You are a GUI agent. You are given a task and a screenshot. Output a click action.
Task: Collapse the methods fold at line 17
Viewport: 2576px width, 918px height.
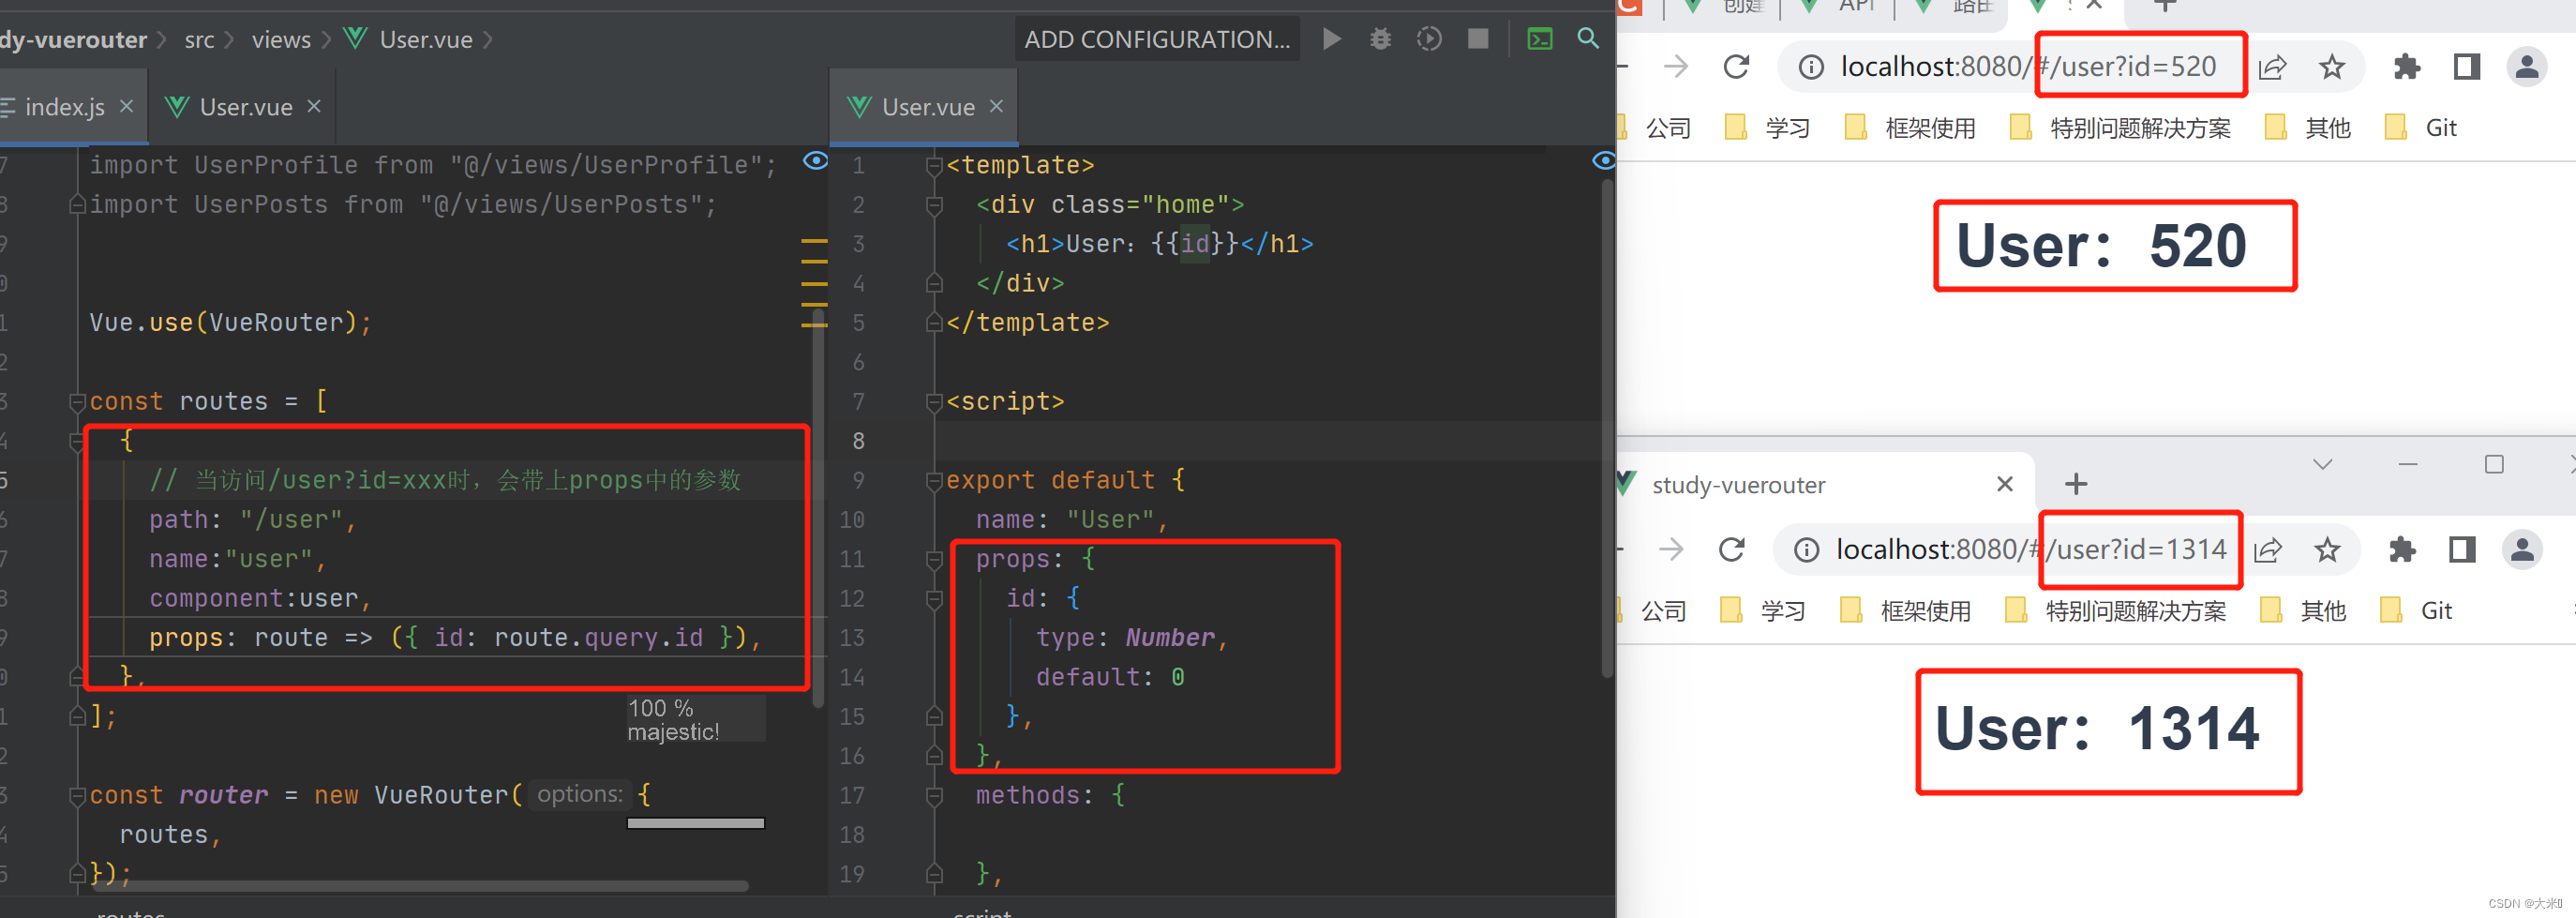(934, 796)
